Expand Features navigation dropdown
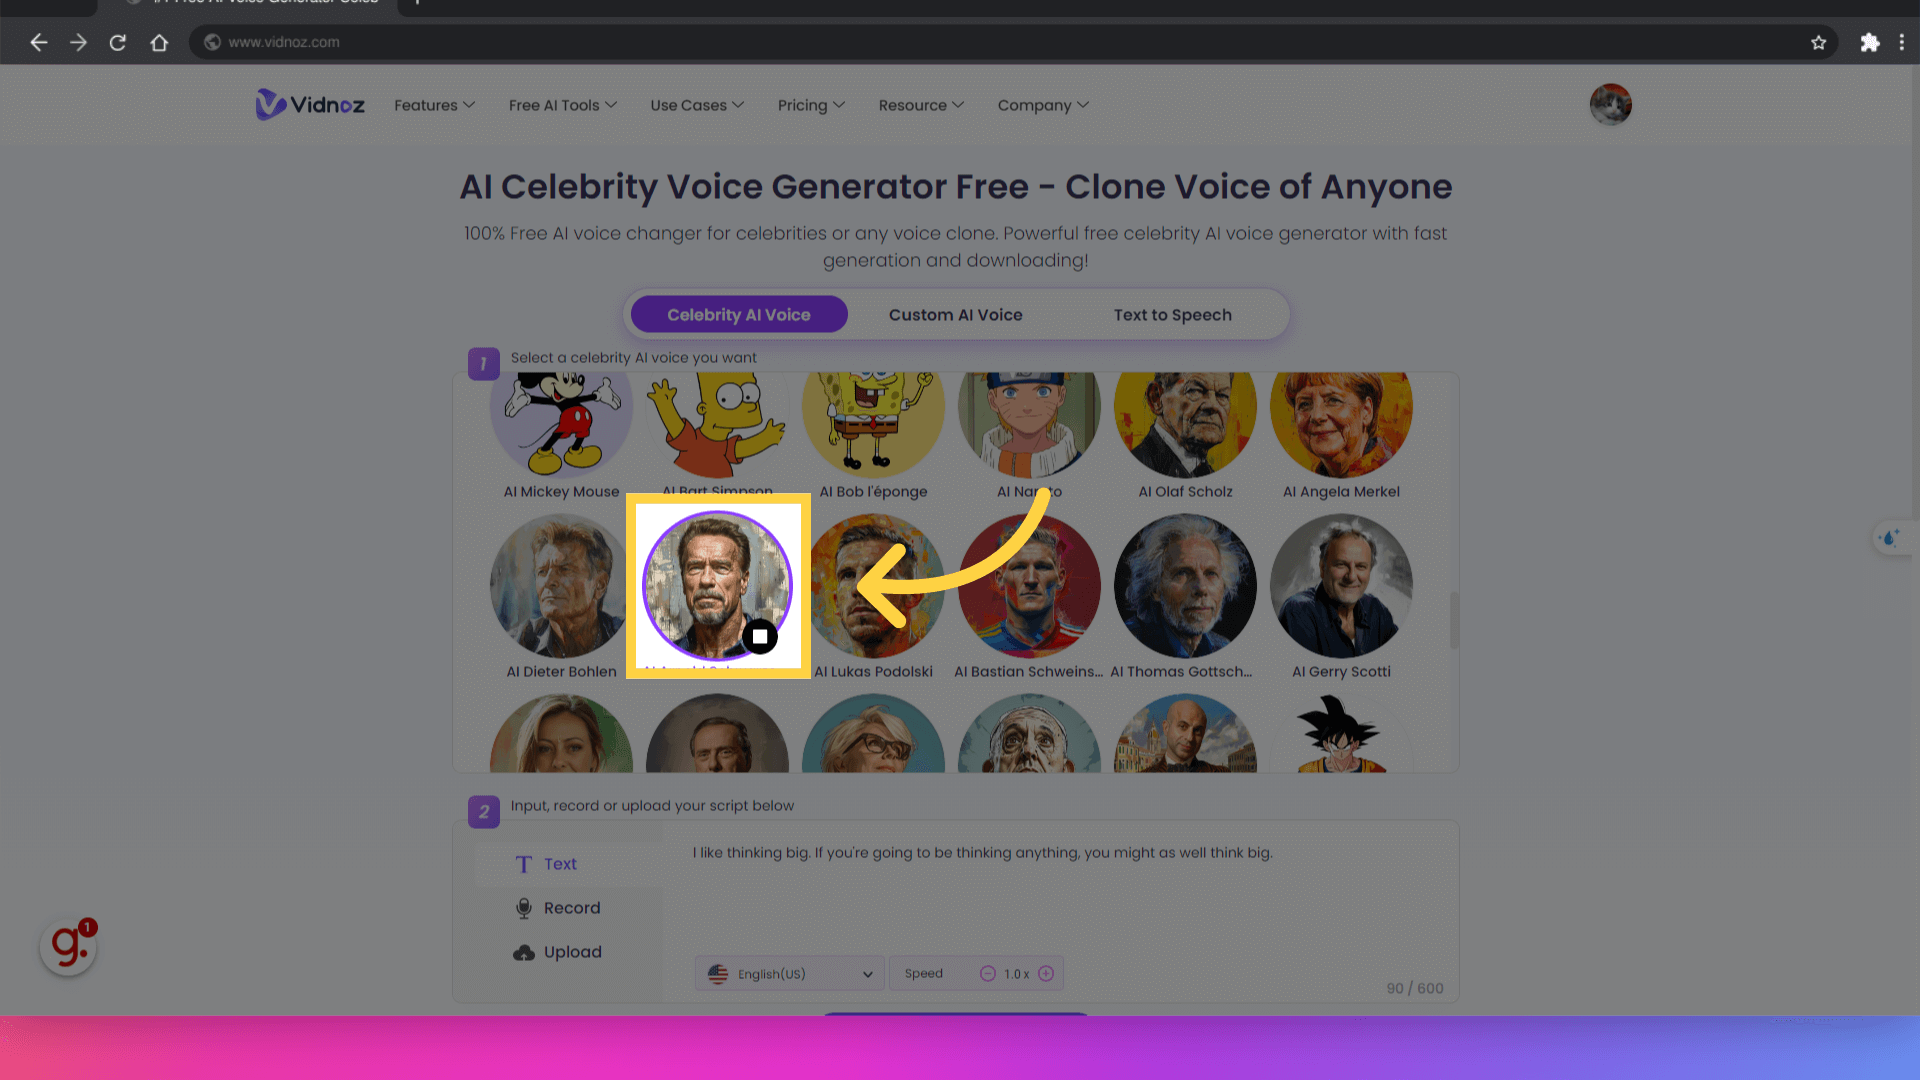Image resolution: width=1920 pixels, height=1080 pixels. tap(435, 104)
